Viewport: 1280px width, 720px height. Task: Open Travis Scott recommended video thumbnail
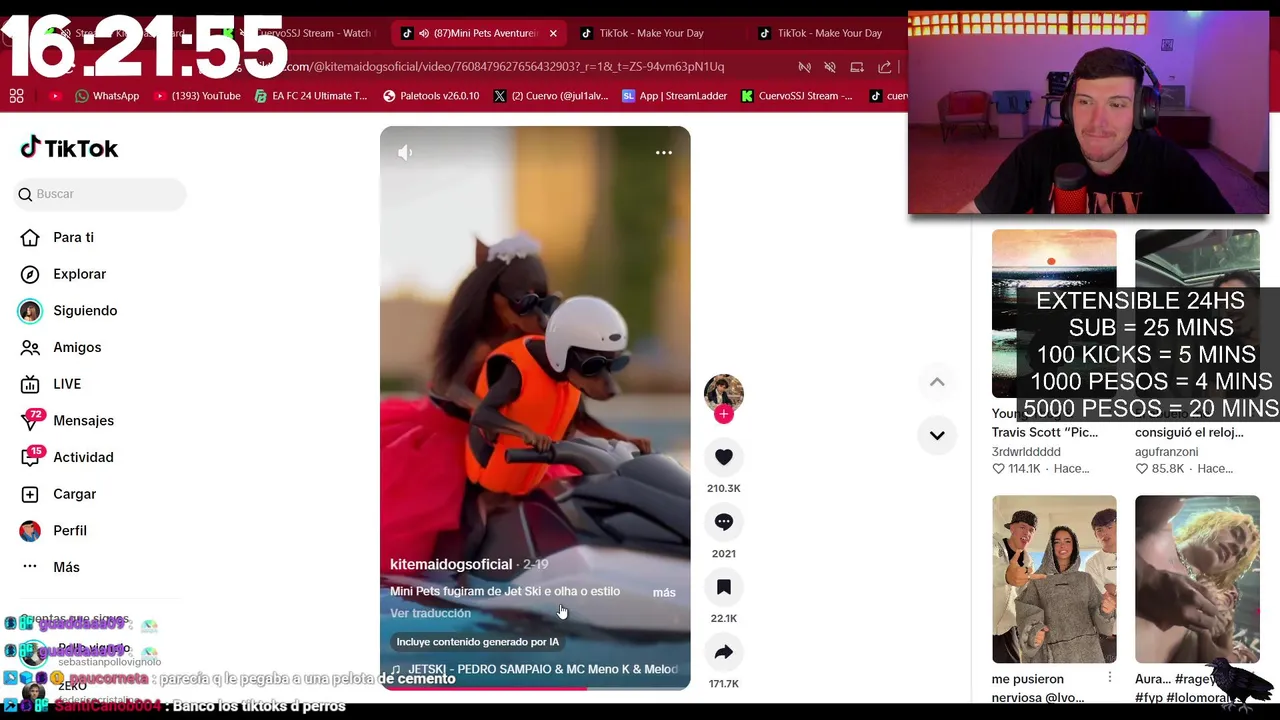click(1054, 313)
